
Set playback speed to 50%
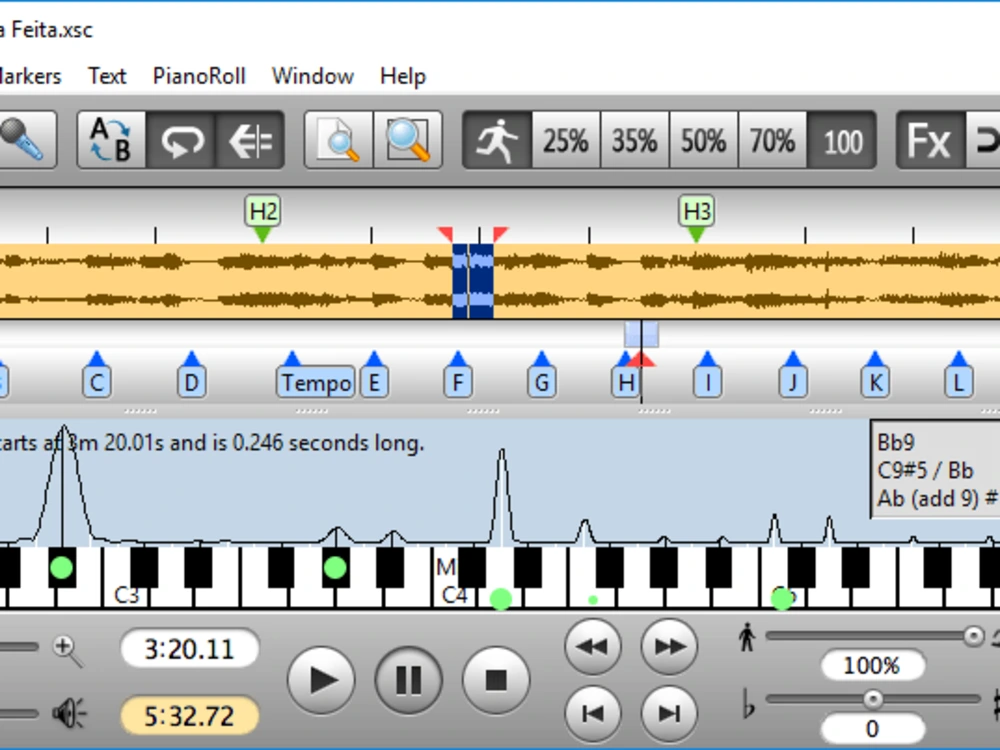click(x=703, y=140)
